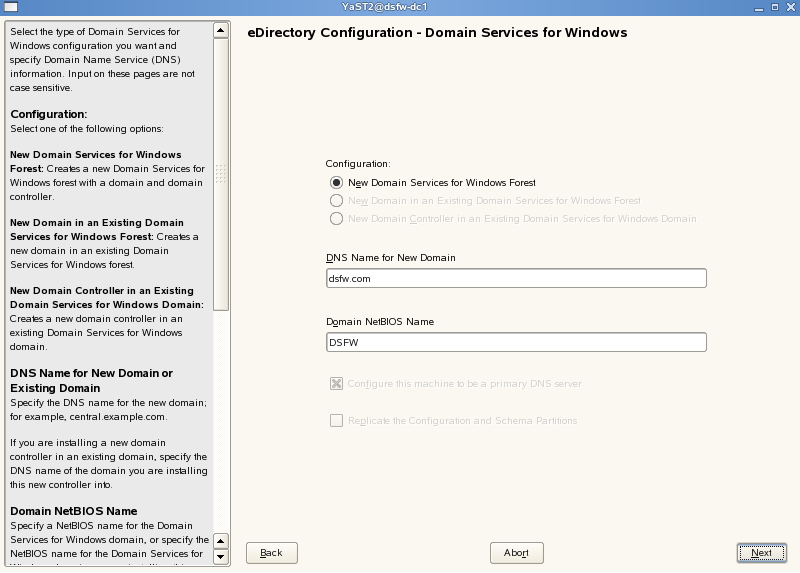The width and height of the screenshot is (800, 573).
Task: Choose New Domain in an Existing Forest option
Action: pos(336,201)
